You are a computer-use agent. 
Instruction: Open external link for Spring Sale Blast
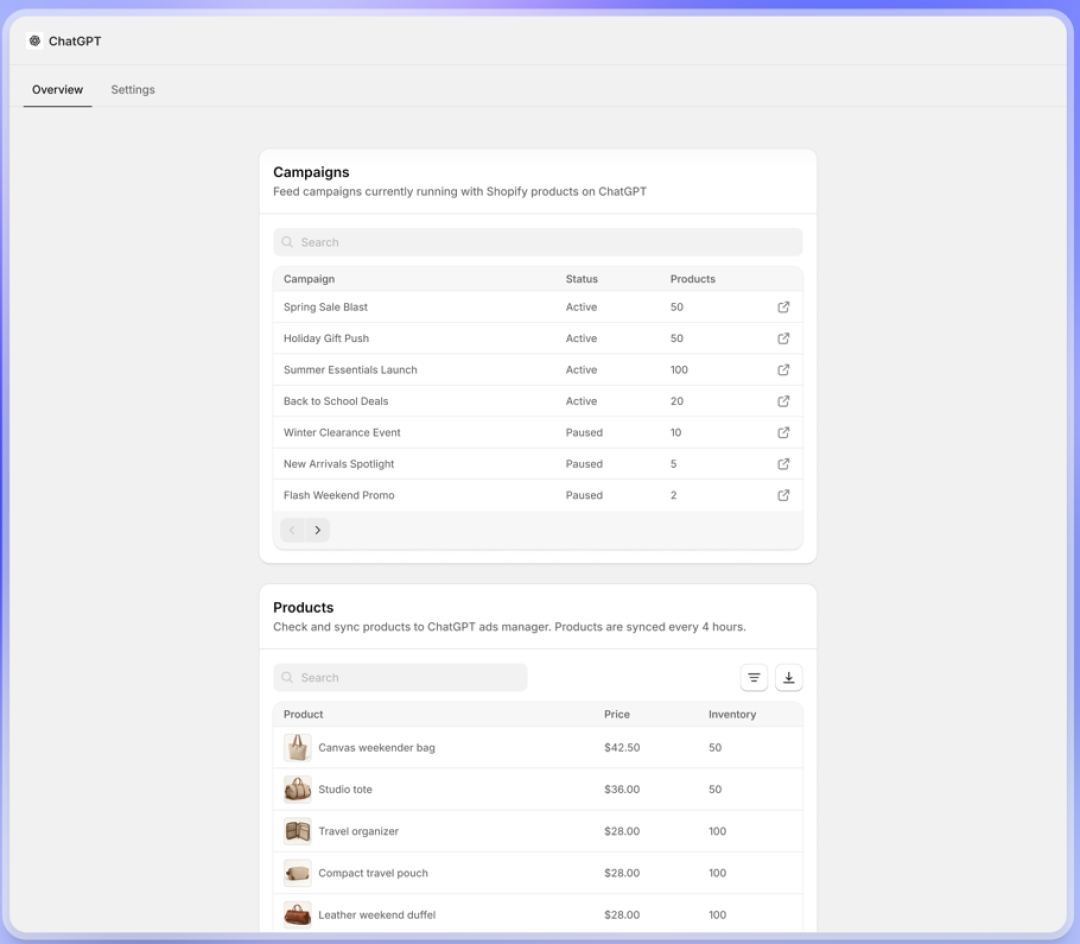click(783, 307)
